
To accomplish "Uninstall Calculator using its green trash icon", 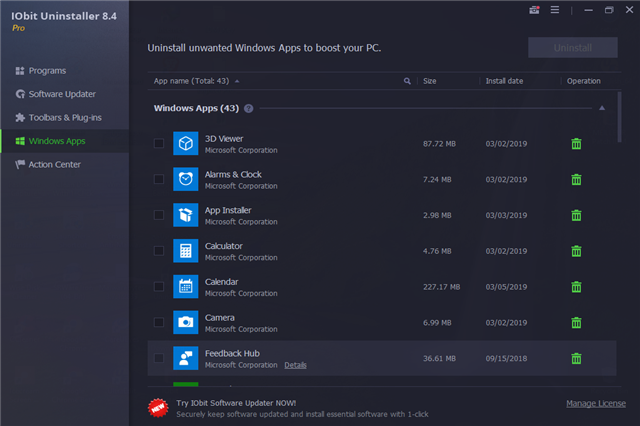I will point(576,251).
